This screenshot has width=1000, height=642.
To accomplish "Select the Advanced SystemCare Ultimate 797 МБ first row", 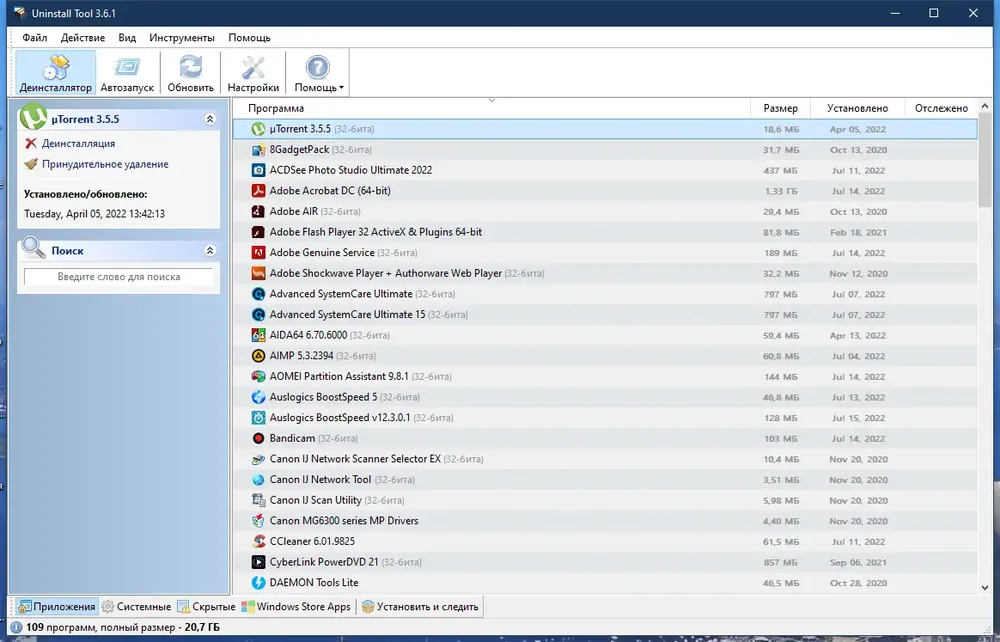I will [x=605, y=294].
